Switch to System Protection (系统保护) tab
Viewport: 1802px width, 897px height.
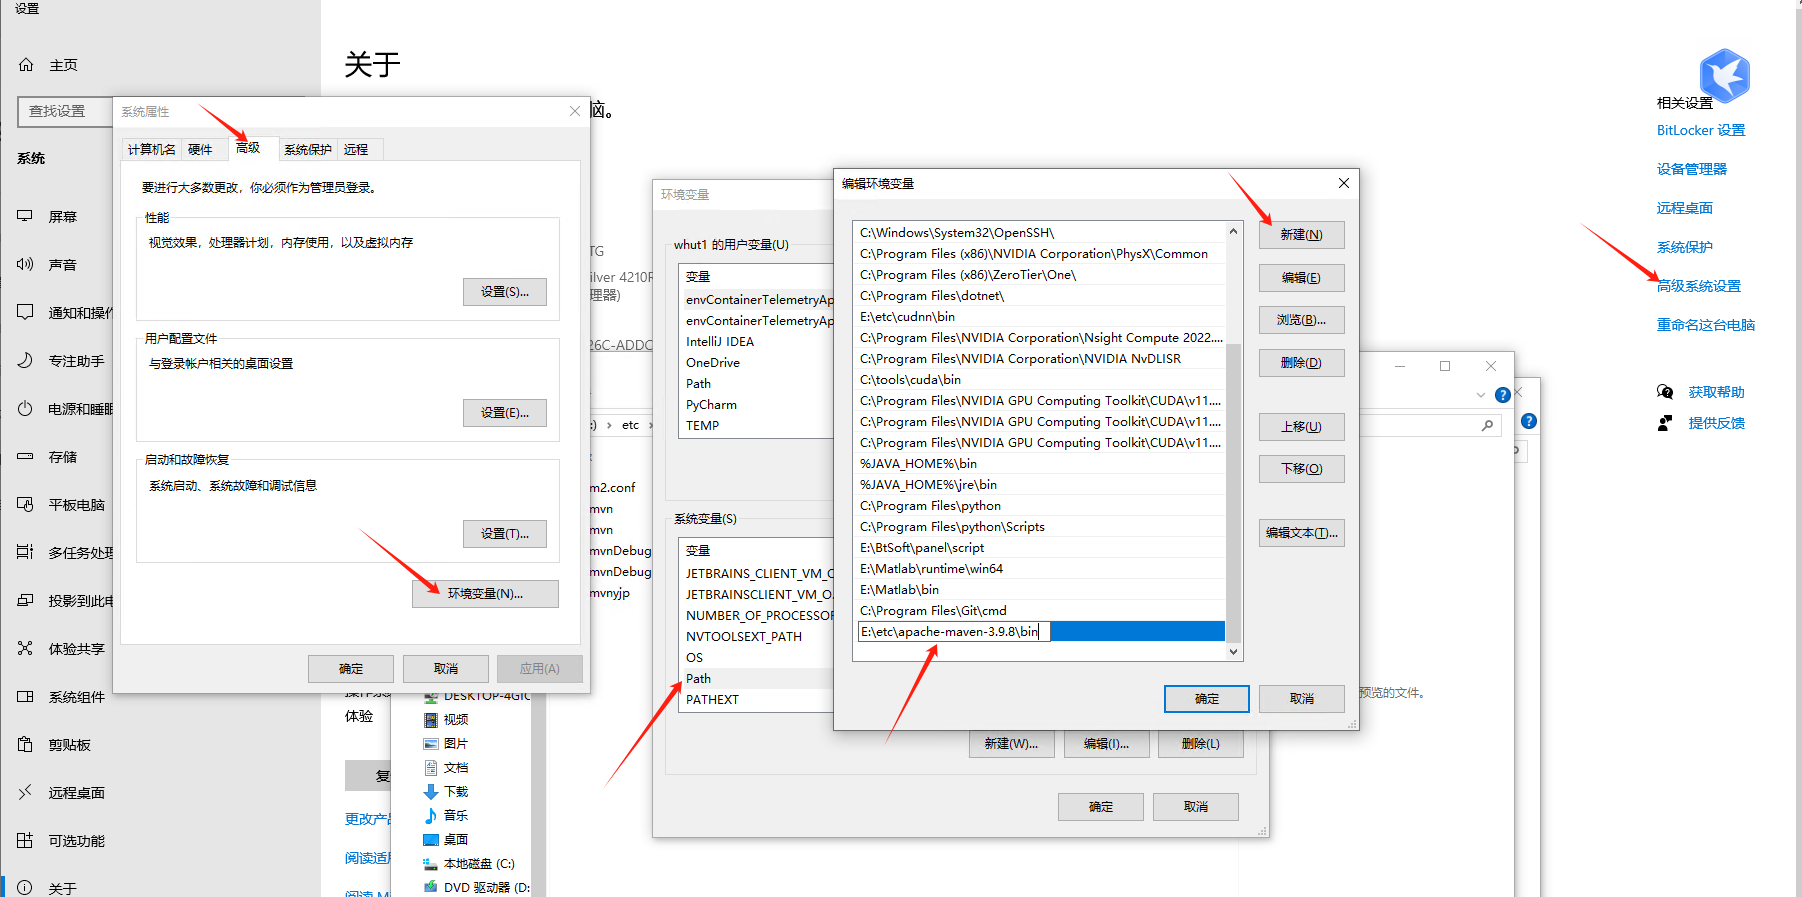[308, 149]
